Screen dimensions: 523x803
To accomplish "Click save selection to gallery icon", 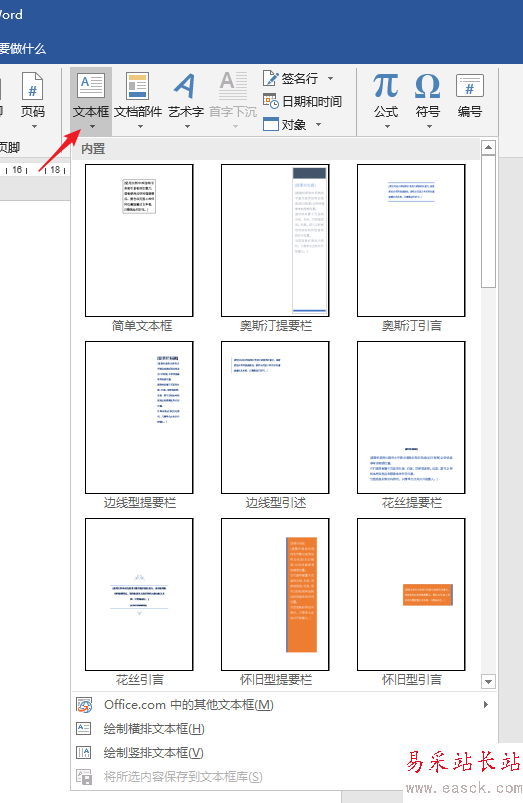I will [84, 777].
